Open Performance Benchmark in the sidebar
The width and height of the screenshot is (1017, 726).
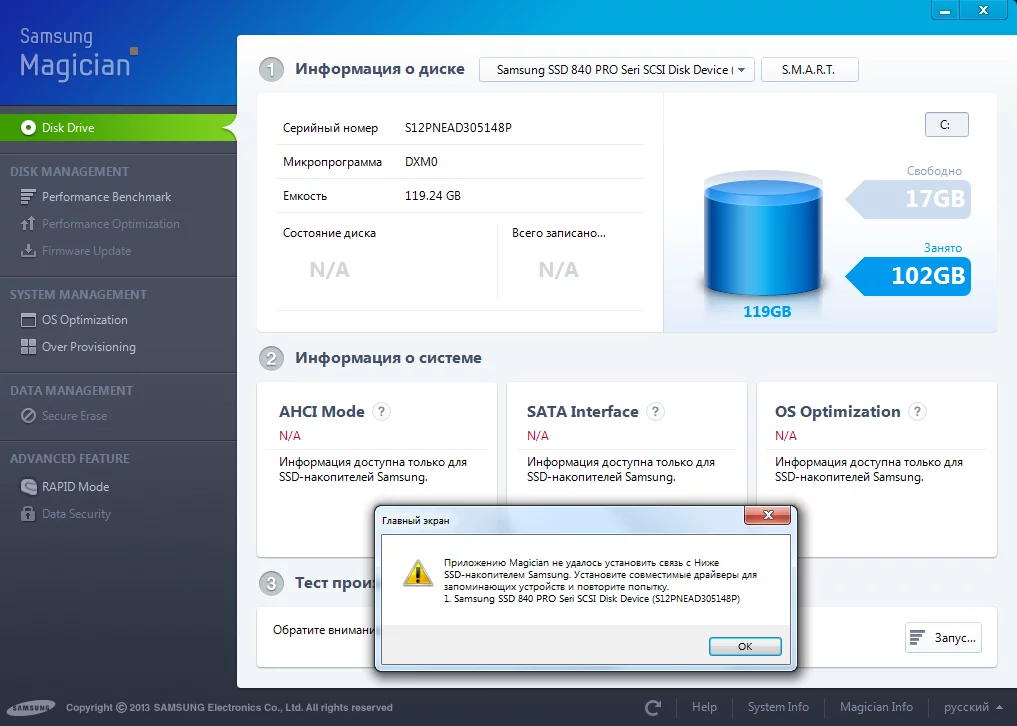(x=106, y=197)
